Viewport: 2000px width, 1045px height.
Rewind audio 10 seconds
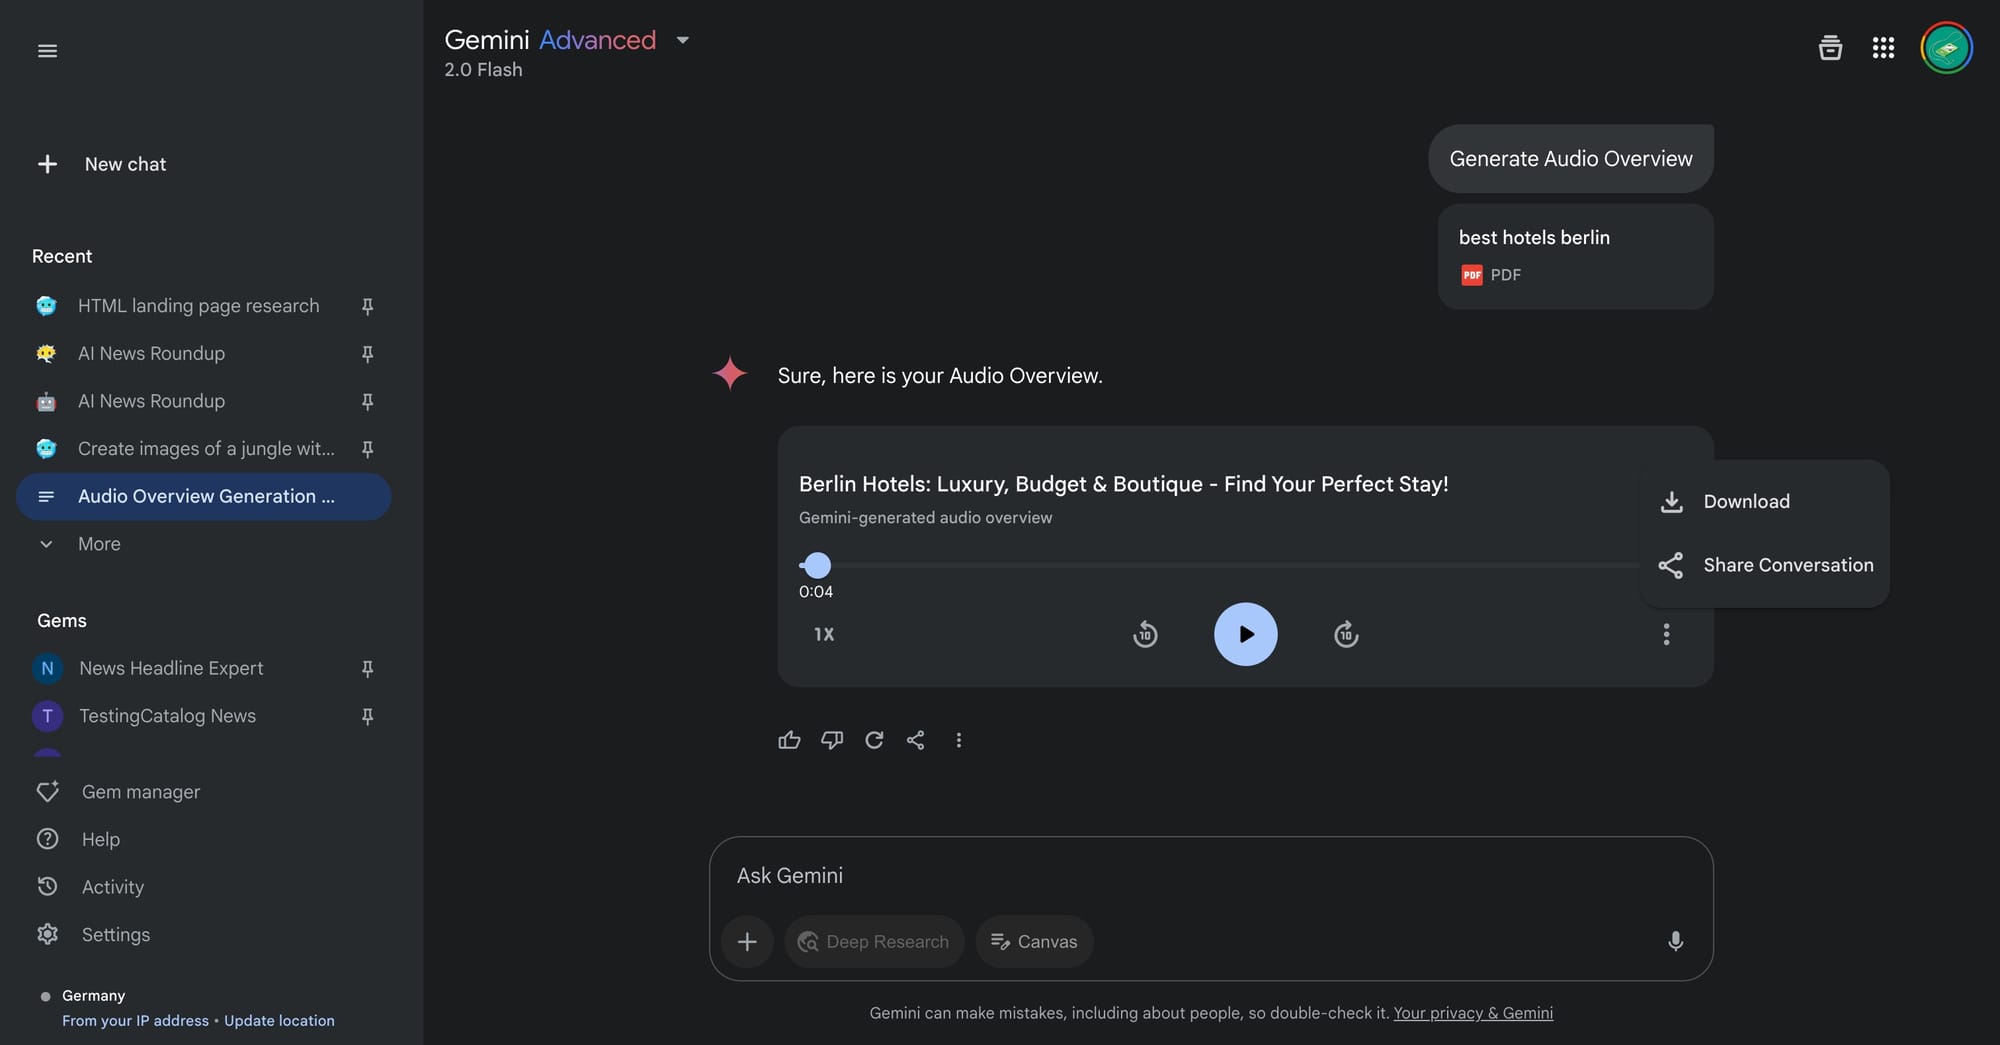tap(1145, 634)
